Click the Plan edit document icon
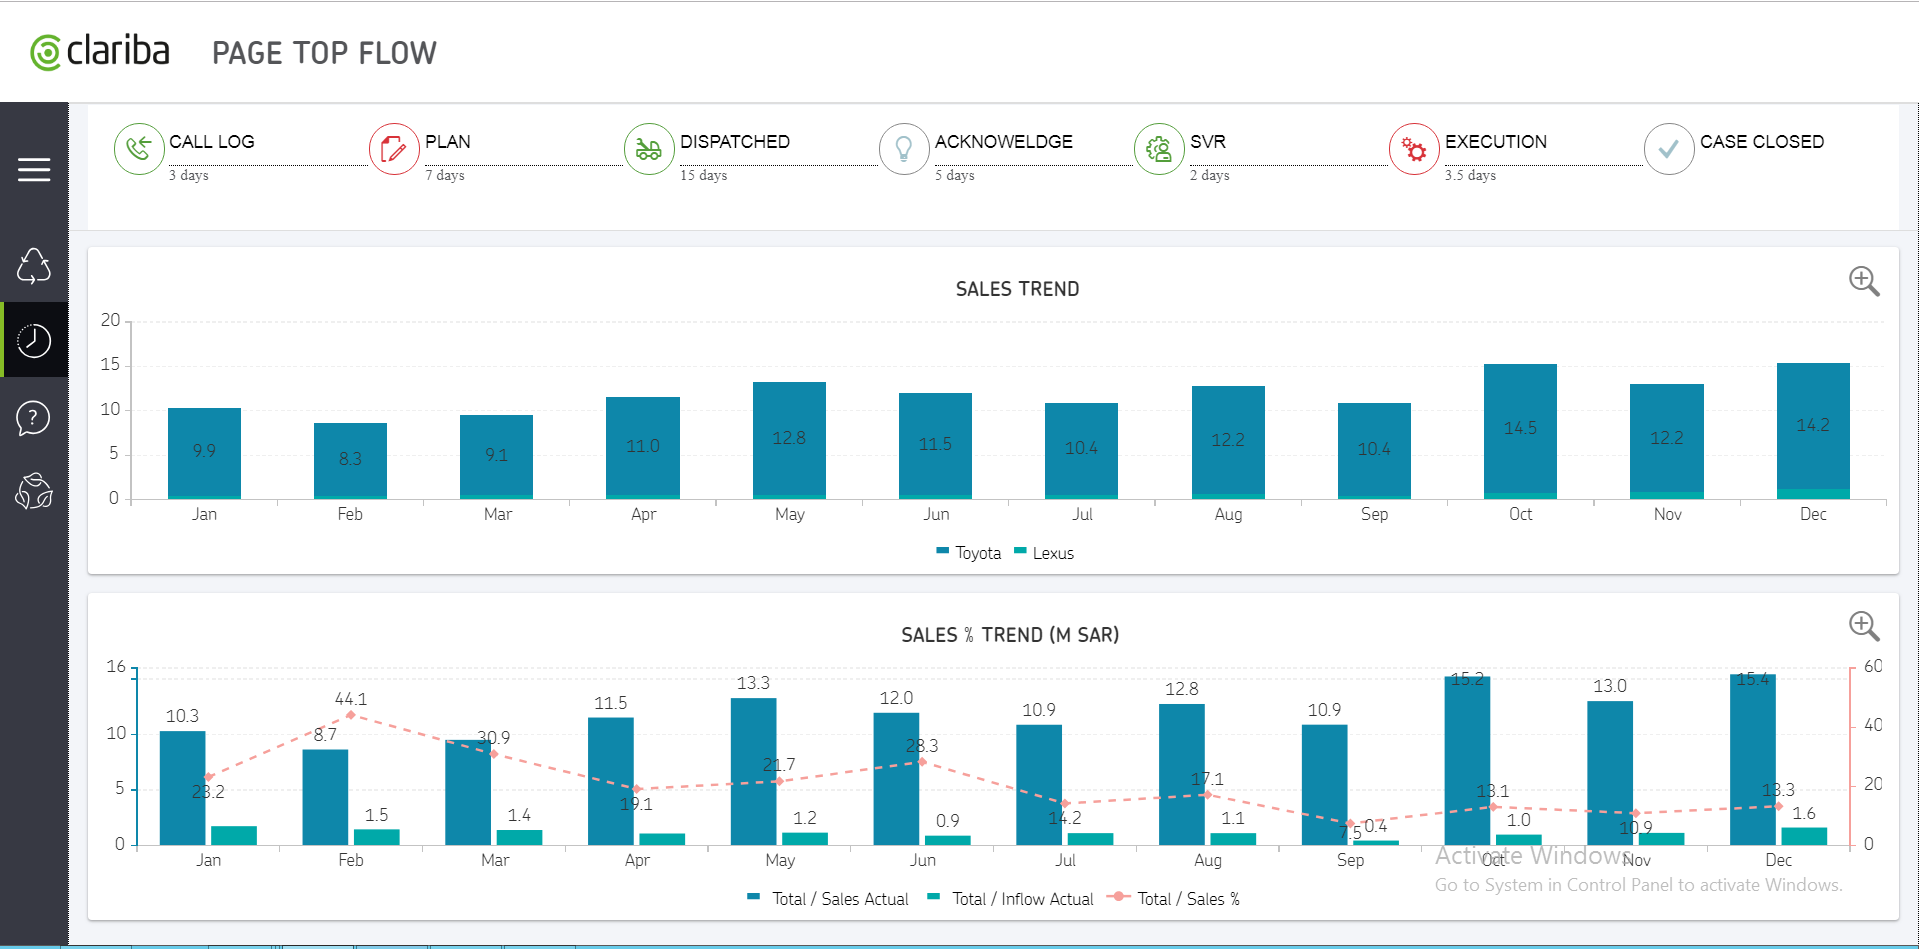The image size is (1919, 949). click(x=394, y=149)
